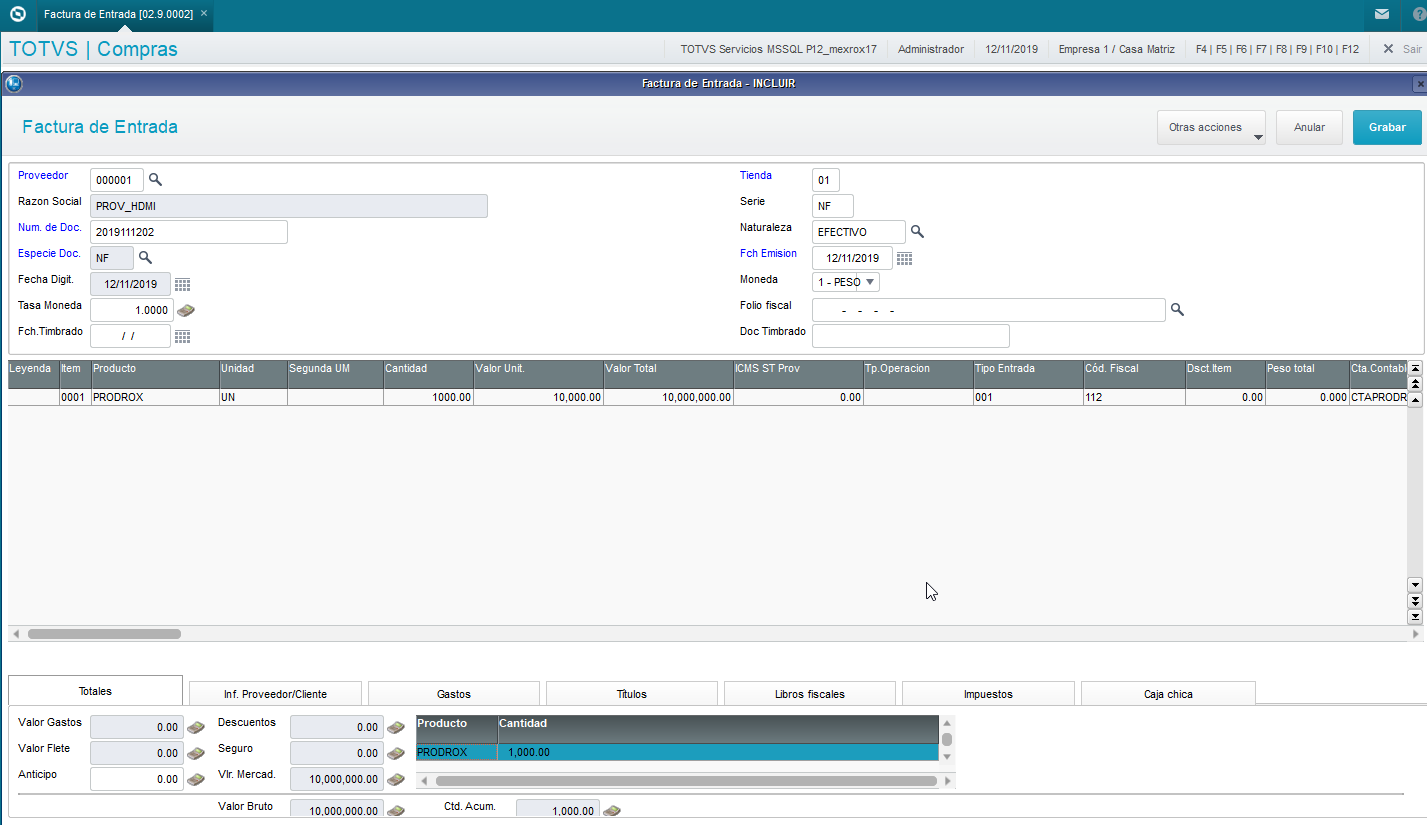The width and height of the screenshot is (1427, 825).
Task: Open the Libros fiscales tab
Action: tap(810, 694)
